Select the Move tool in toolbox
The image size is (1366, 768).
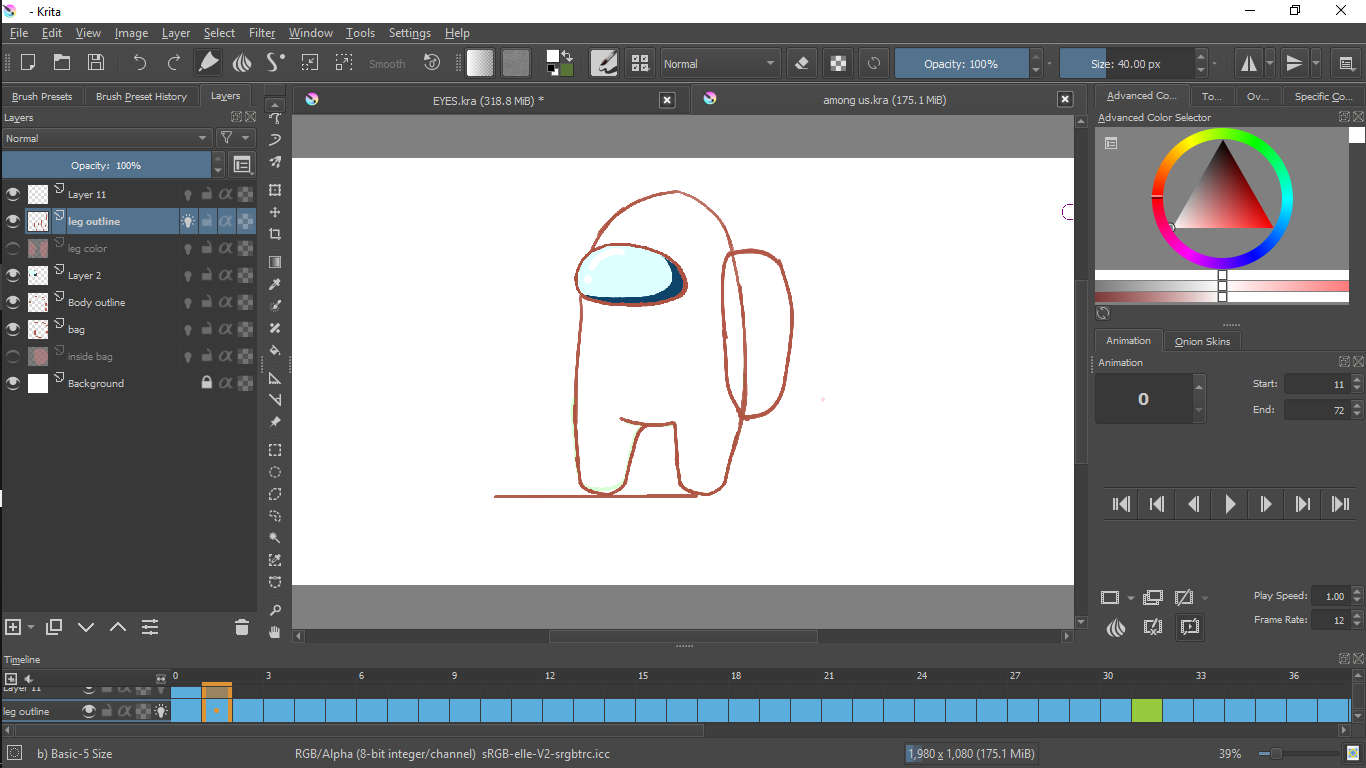pyautogui.click(x=275, y=212)
